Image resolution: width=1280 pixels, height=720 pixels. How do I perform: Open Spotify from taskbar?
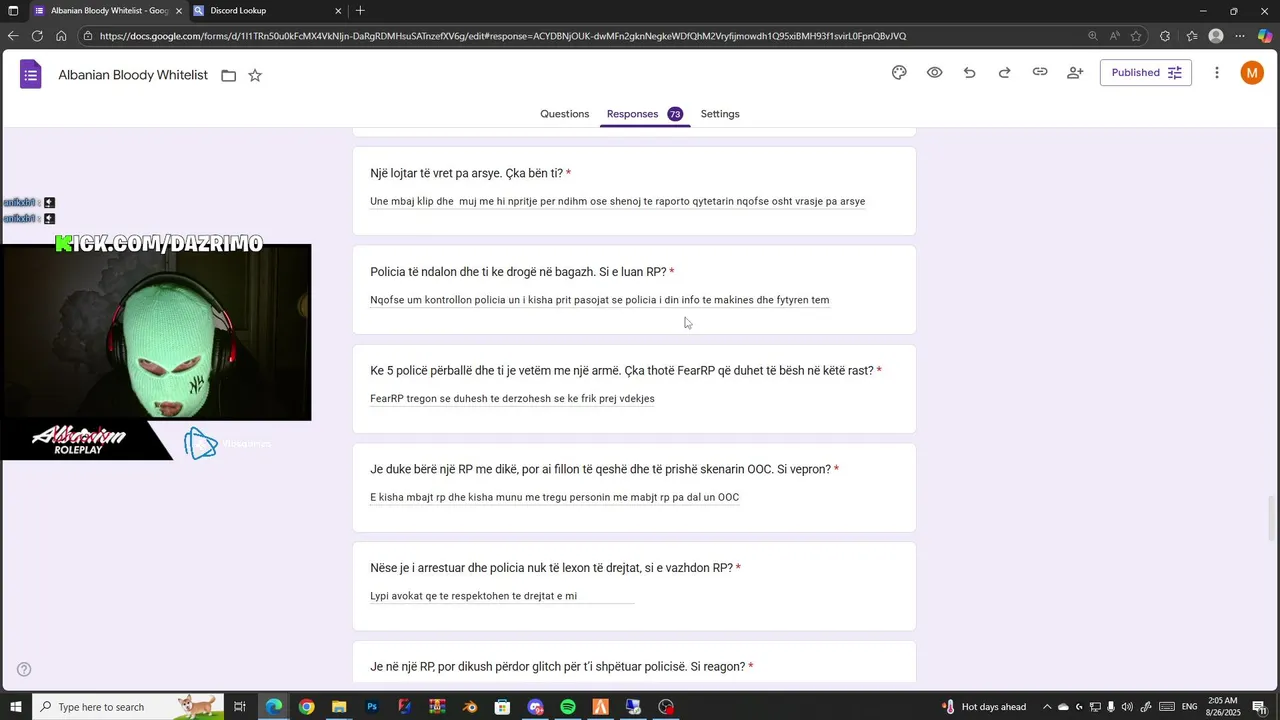pyautogui.click(x=568, y=707)
